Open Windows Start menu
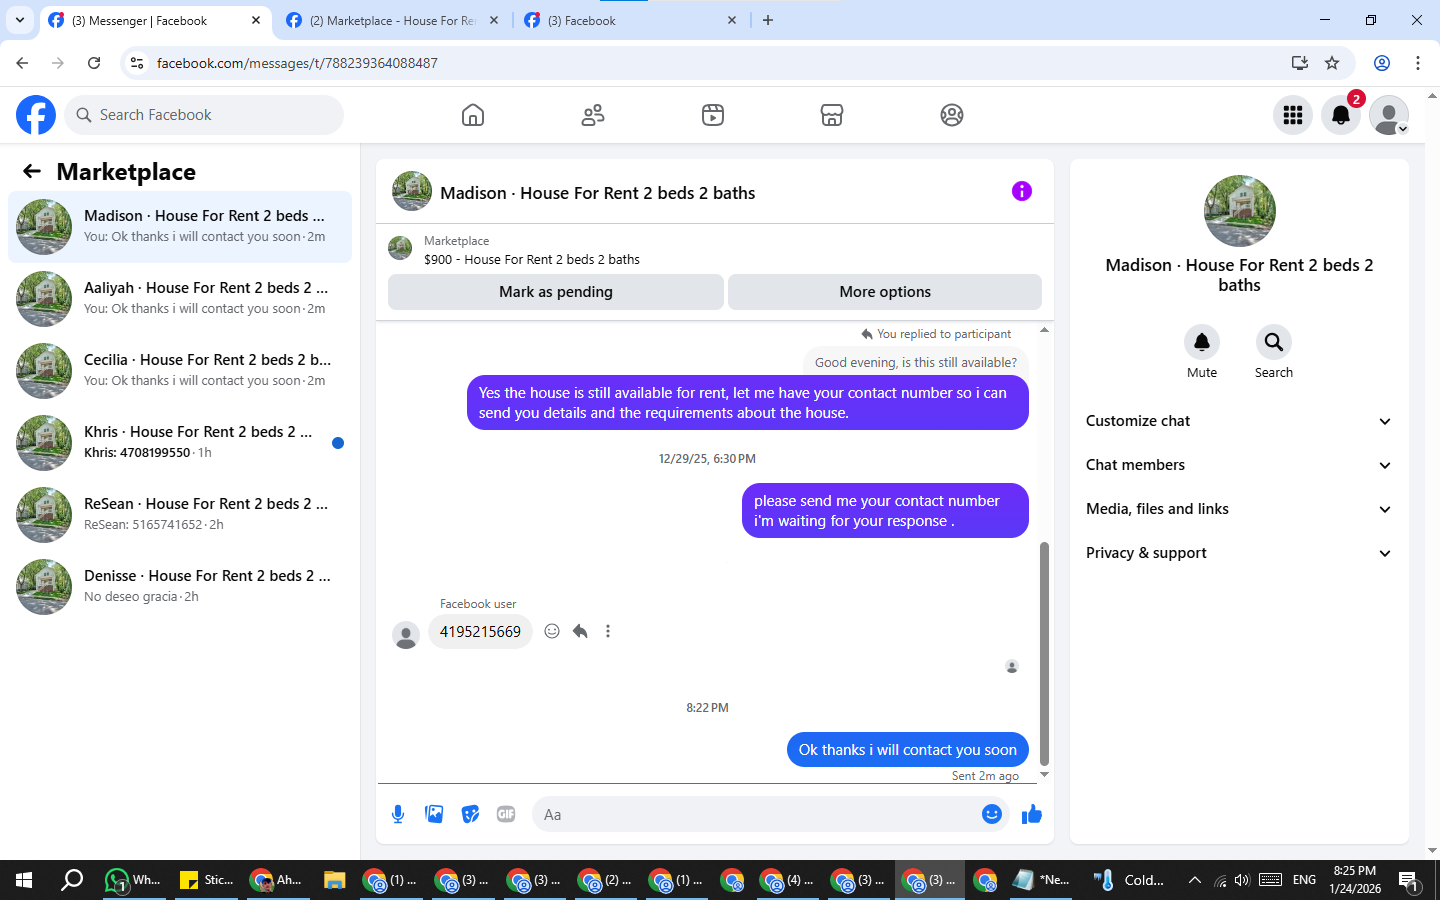The width and height of the screenshot is (1440, 900). (24, 880)
